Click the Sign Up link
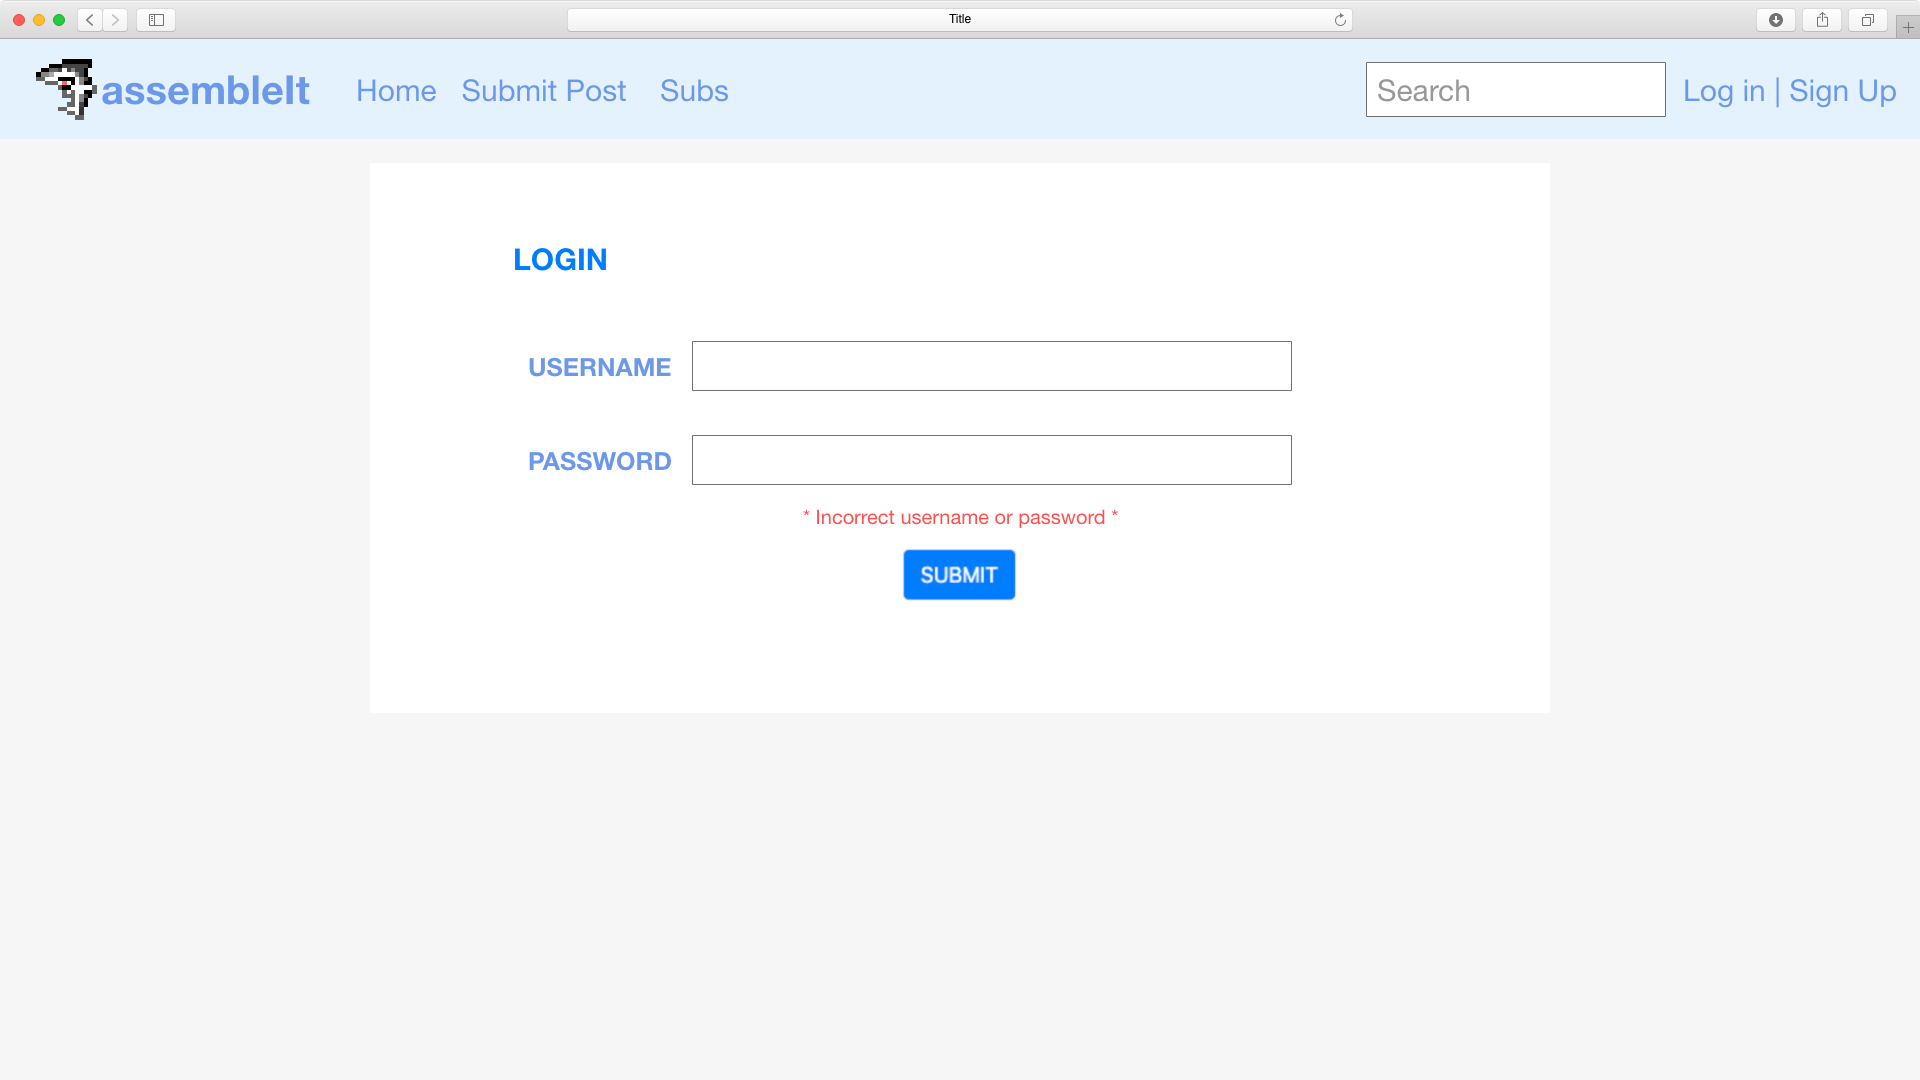This screenshot has width=1920, height=1080. coord(1842,91)
